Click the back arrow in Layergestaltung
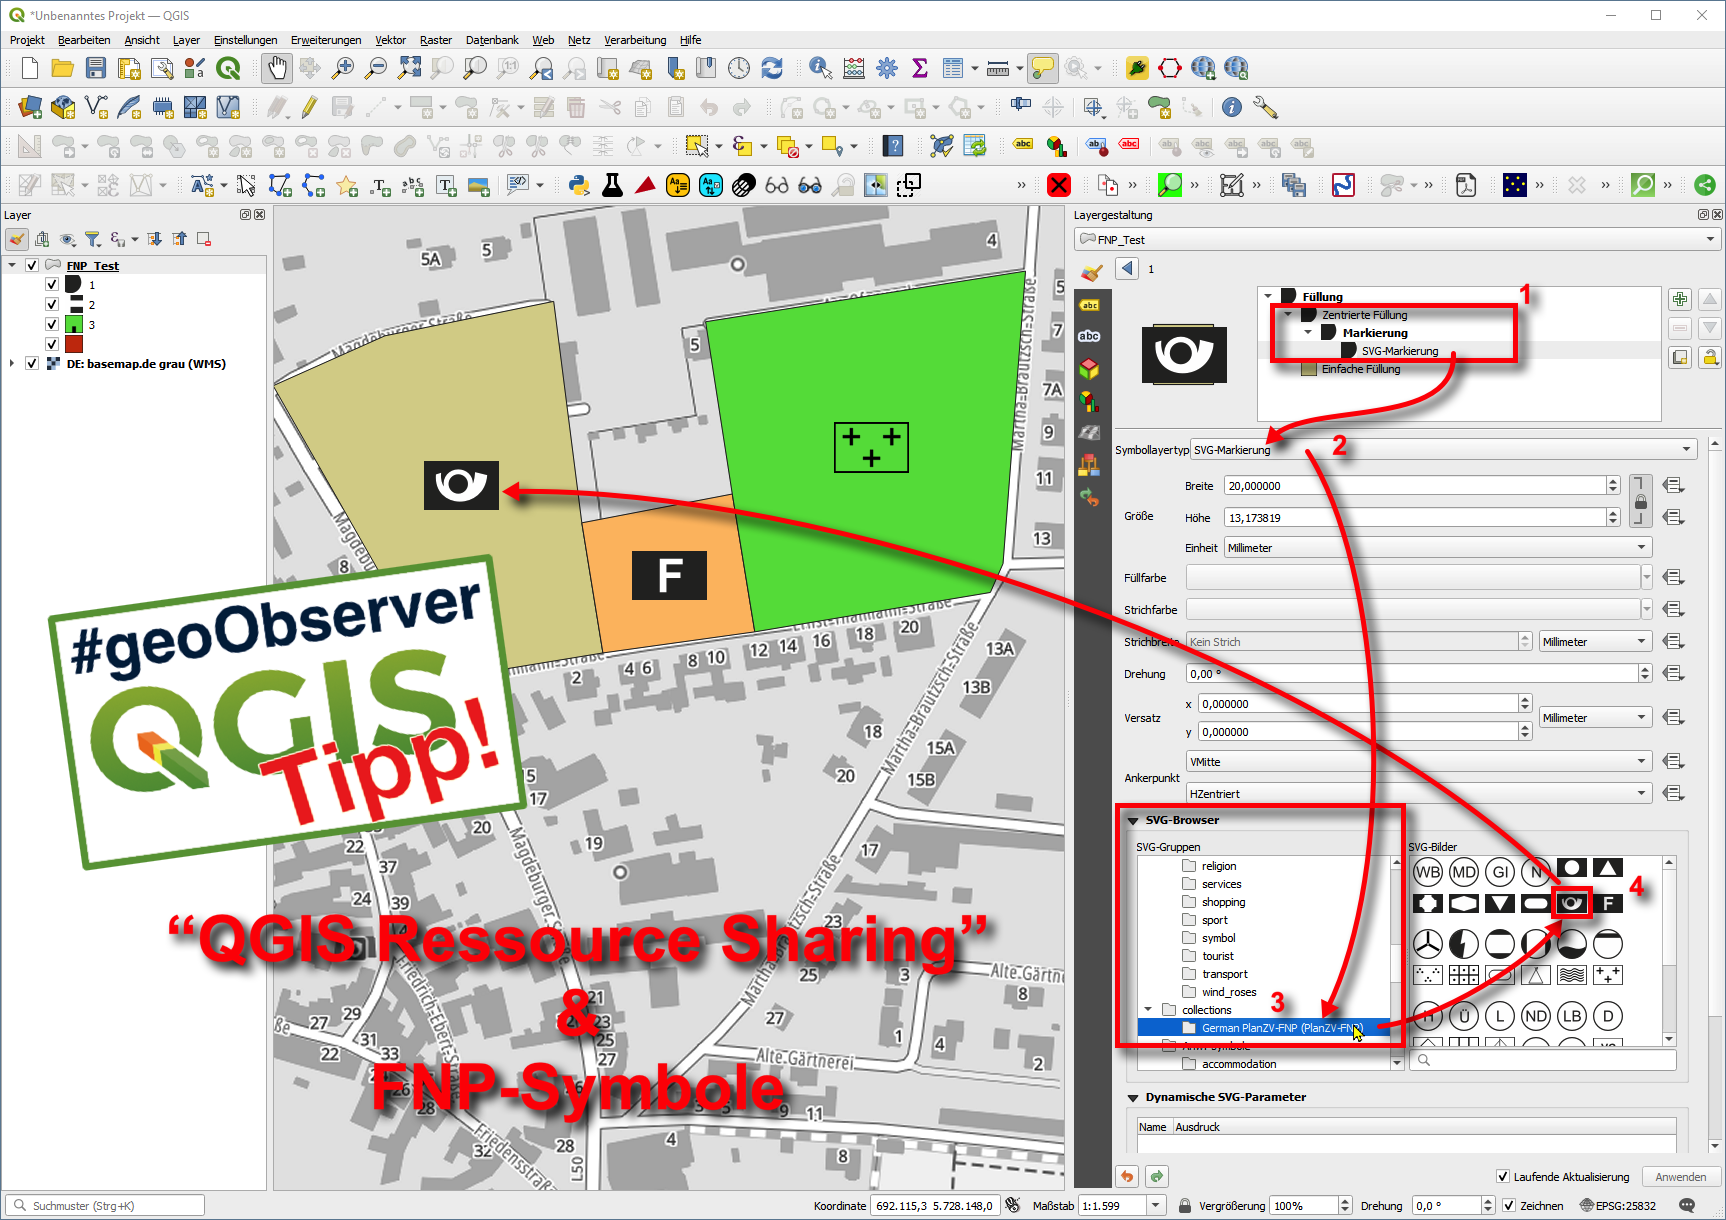This screenshot has height=1220, width=1726. [1128, 268]
